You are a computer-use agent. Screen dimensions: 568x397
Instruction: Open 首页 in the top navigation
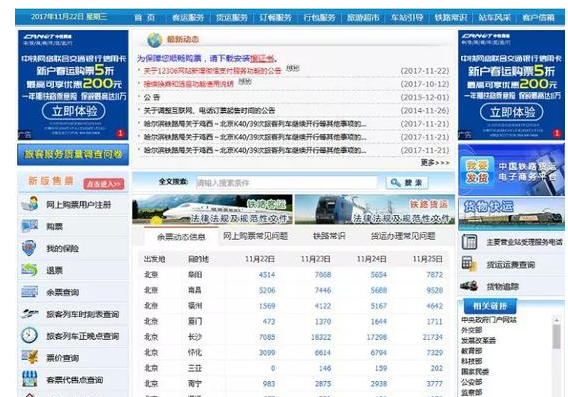pyautogui.click(x=145, y=17)
